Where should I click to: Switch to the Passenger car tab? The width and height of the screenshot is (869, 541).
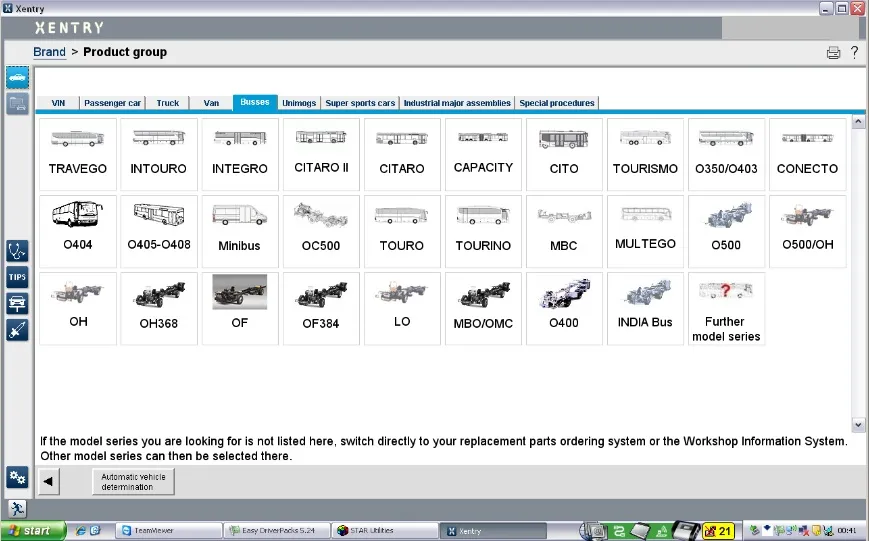tap(113, 103)
